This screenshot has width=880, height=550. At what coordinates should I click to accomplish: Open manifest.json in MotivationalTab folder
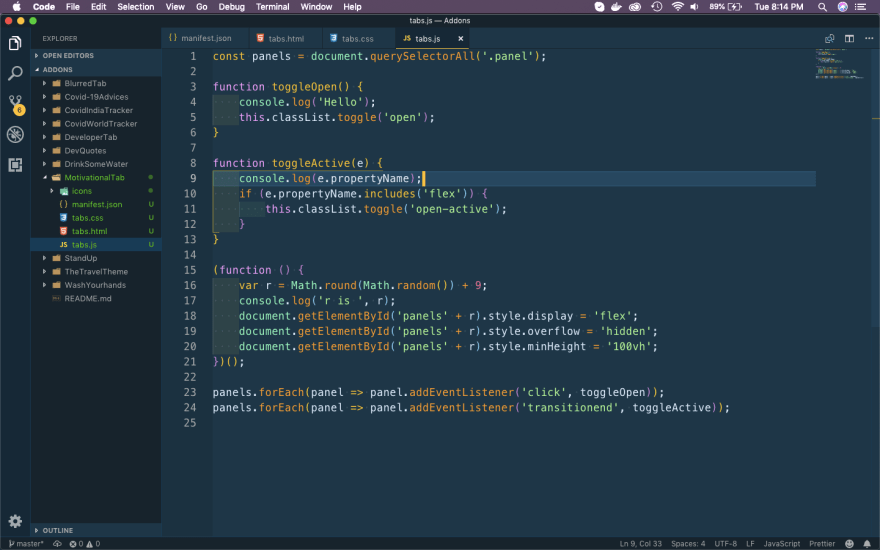[96, 204]
